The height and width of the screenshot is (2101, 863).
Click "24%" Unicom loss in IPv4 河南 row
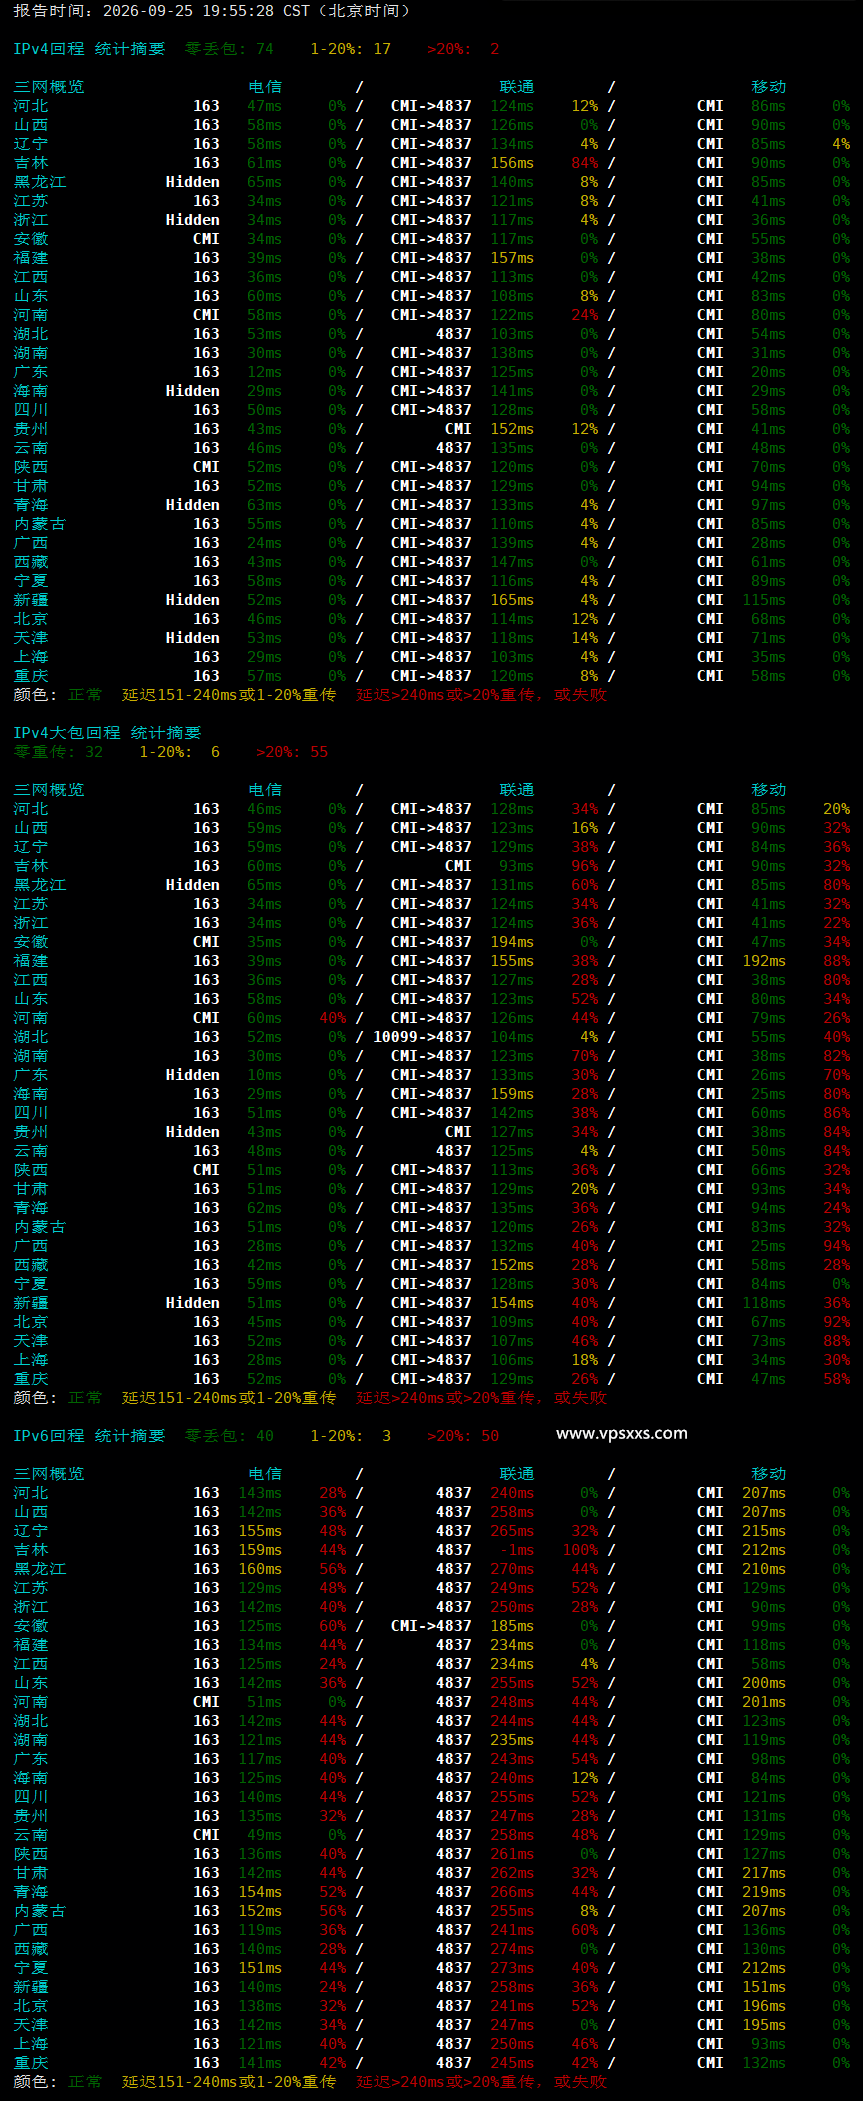pyautogui.click(x=585, y=315)
